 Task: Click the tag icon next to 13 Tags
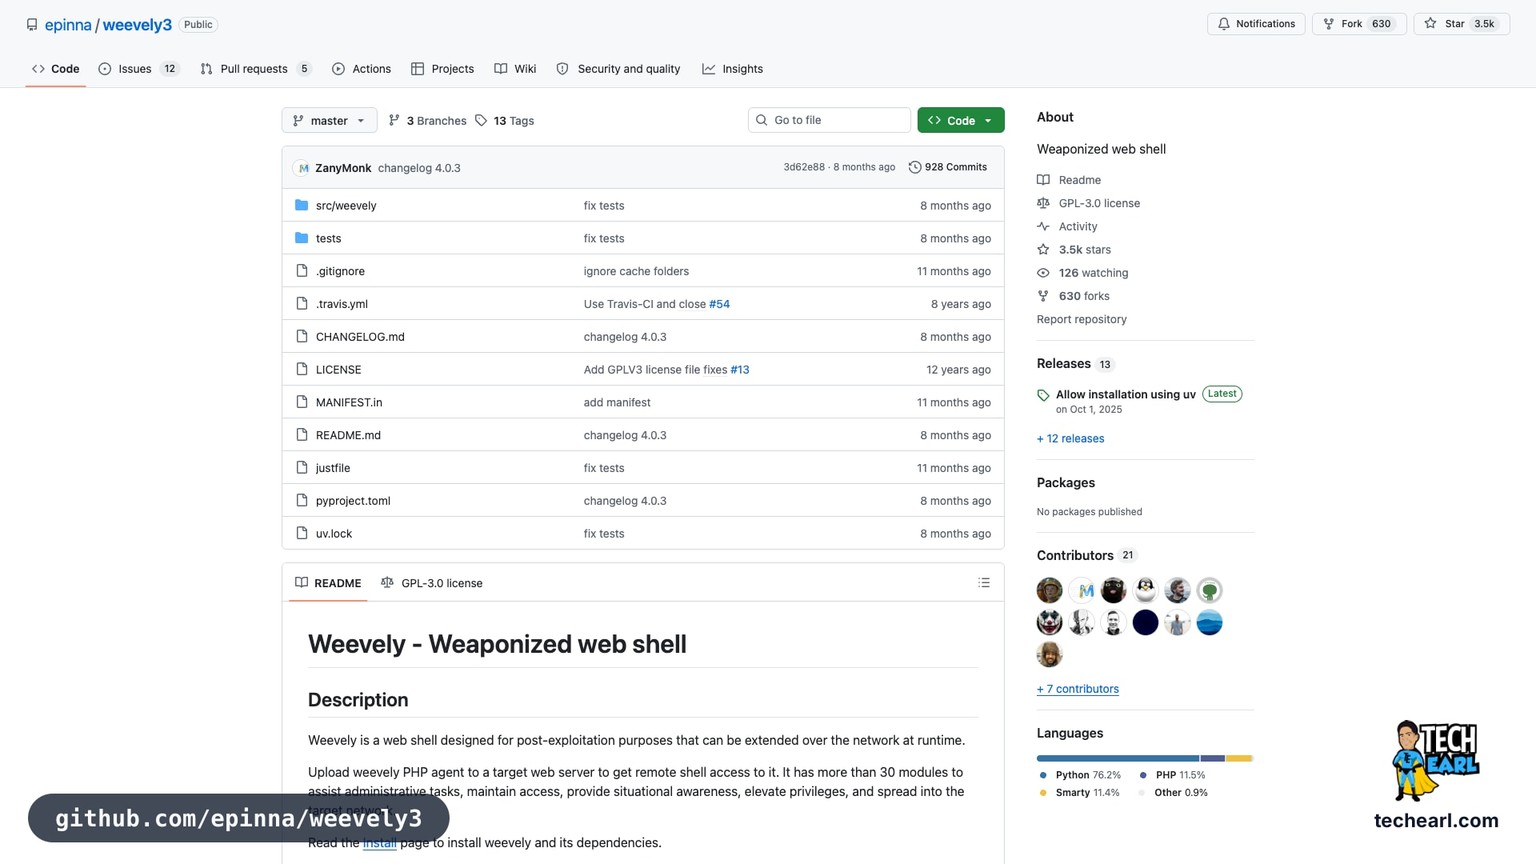click(x=481, y=121)
